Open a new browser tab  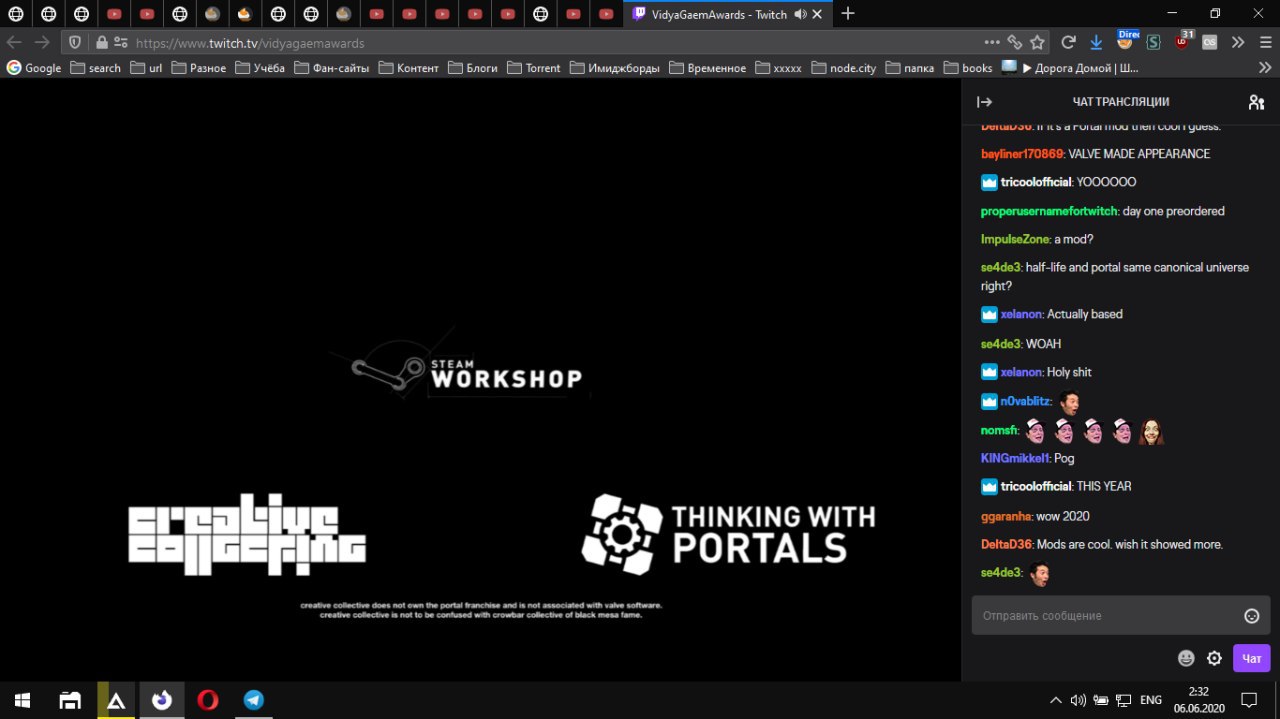pyautogui.click(x=848, y=14)
